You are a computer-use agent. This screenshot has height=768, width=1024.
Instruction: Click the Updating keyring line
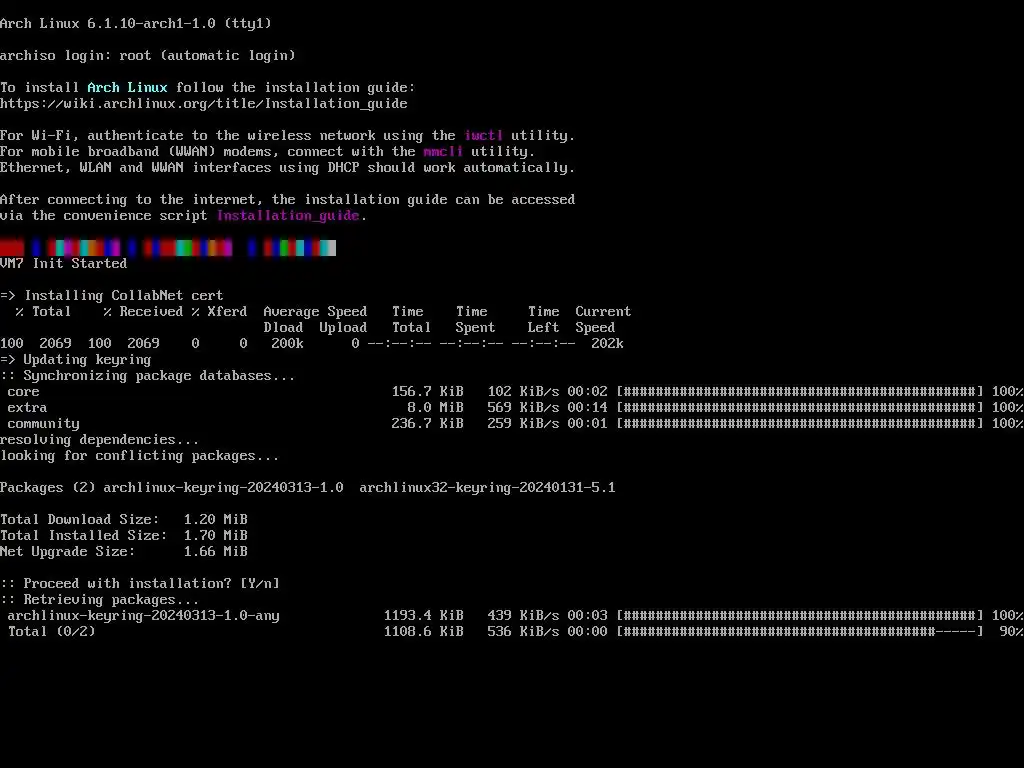coord(76,359)
